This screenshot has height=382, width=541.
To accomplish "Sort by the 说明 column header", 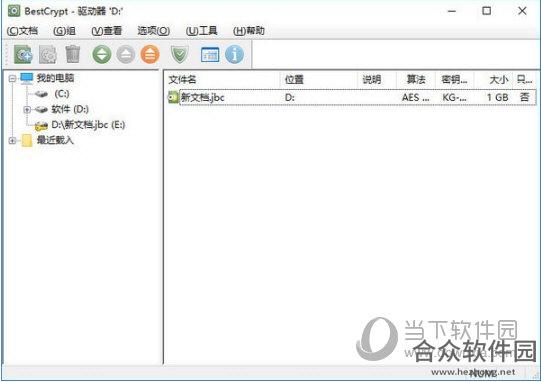I will [377, 80].
